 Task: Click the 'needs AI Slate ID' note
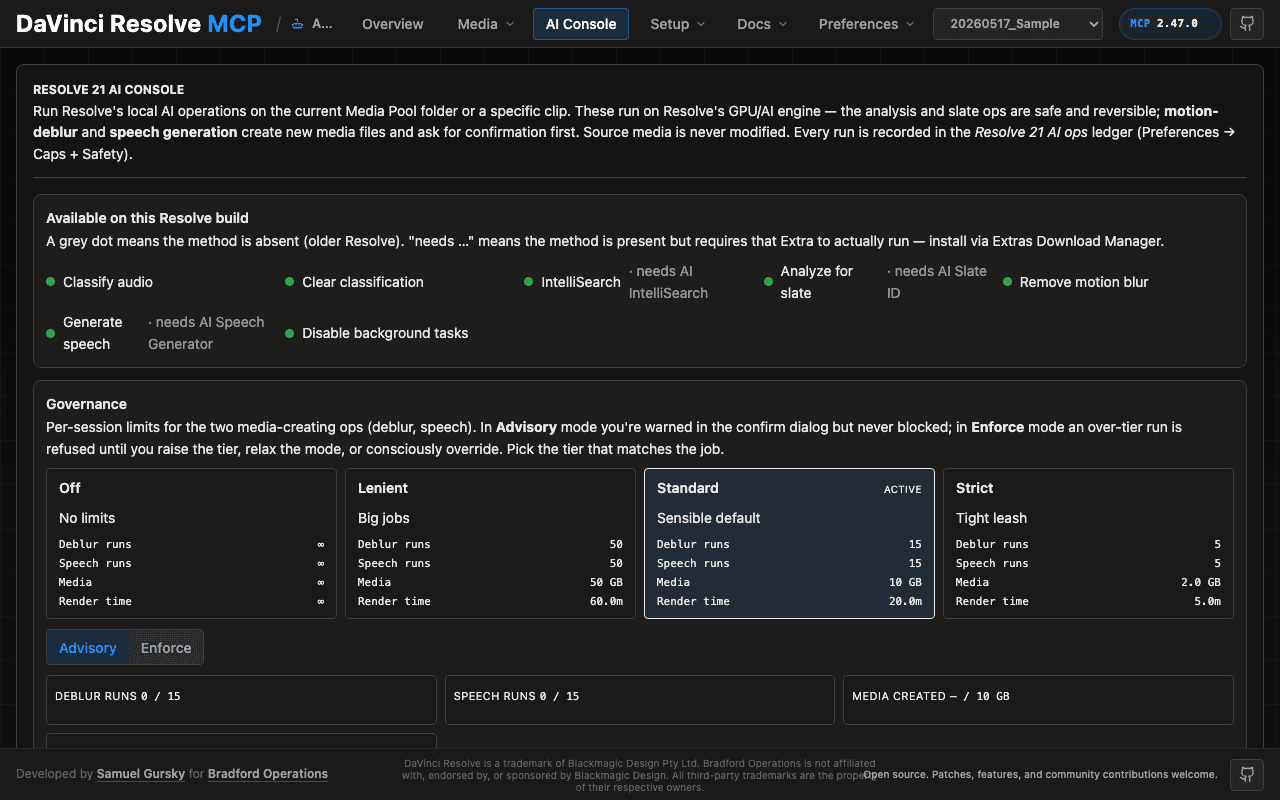coord(937,282)
